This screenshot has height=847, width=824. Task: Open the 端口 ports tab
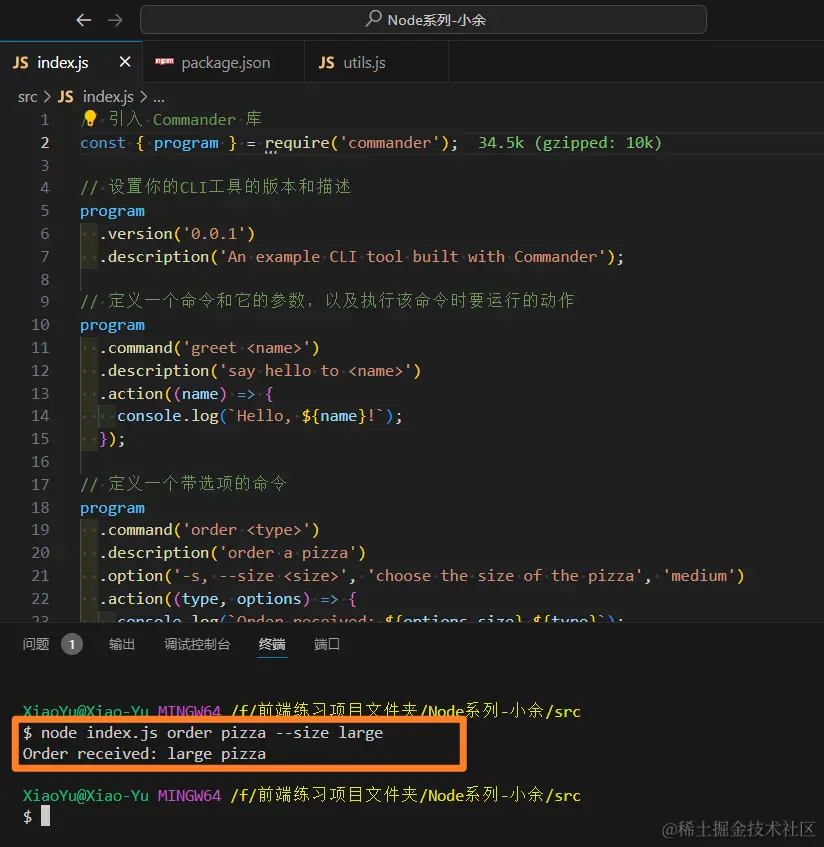[327, 644]
